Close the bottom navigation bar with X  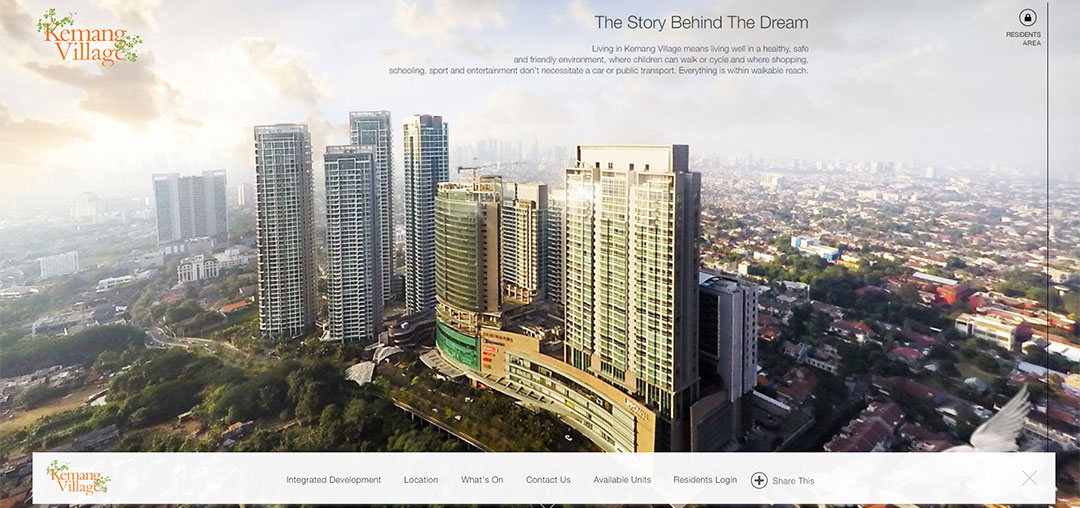pyautogui.click(x=1030, y=478)
